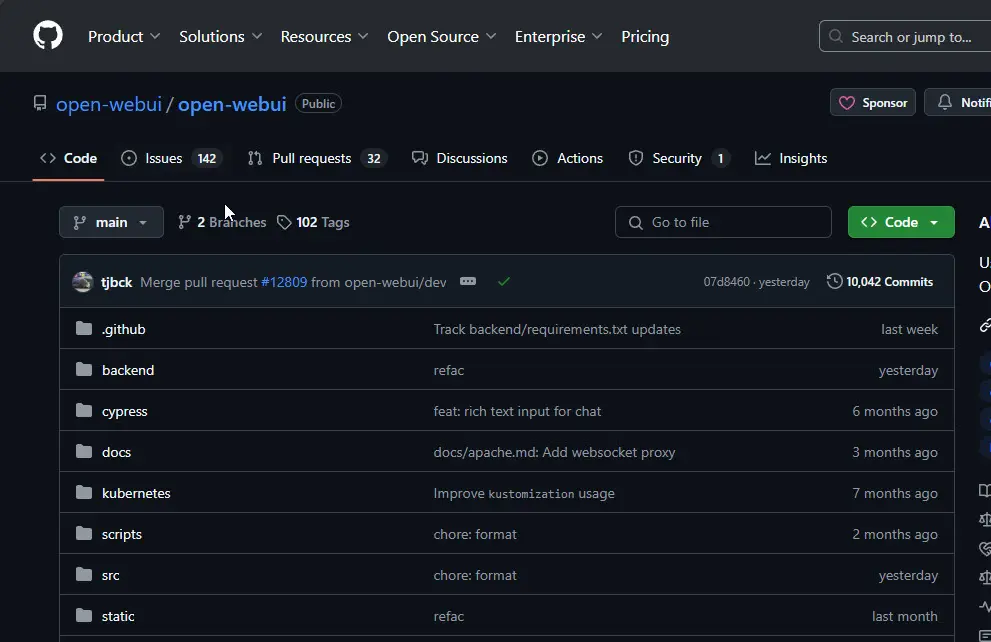The width and height of the screenshot is (991, 642).
Task: Click the tag icon beside 102 Tags
Action: (x=284, y=222)
